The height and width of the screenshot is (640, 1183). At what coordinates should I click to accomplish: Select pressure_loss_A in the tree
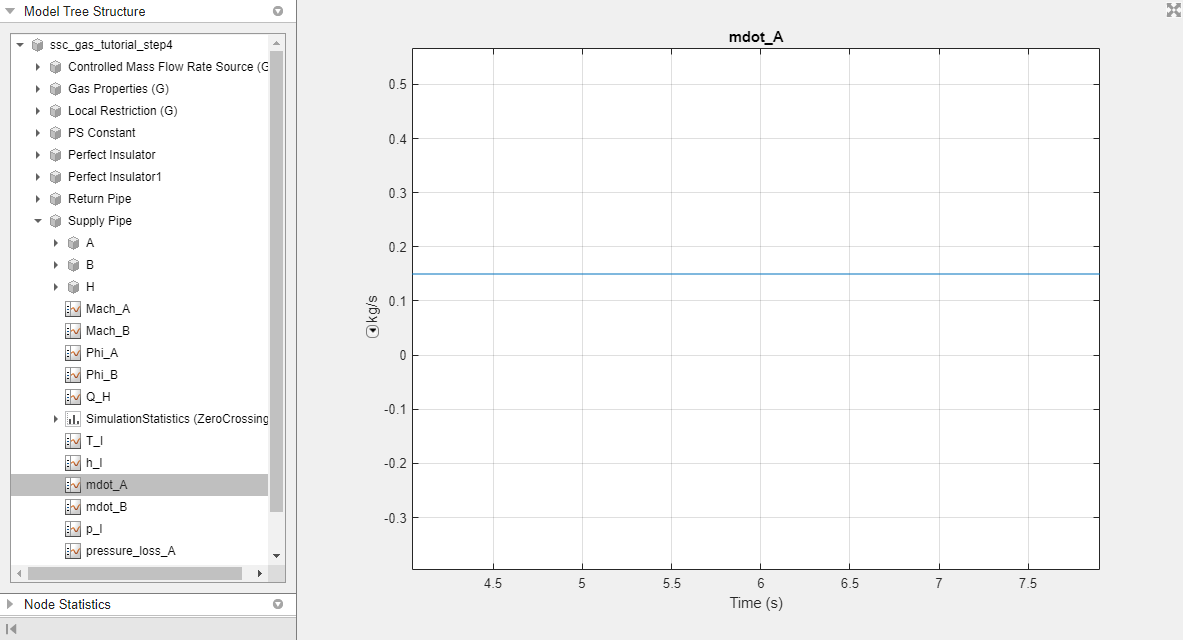pyautogui.click(x=131, y=551)
